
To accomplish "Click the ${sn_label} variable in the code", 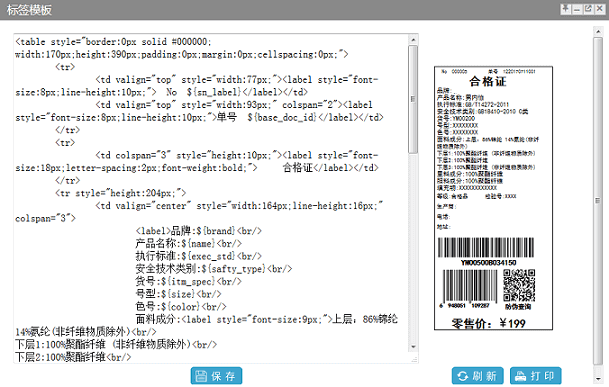I will pos(213,92).
